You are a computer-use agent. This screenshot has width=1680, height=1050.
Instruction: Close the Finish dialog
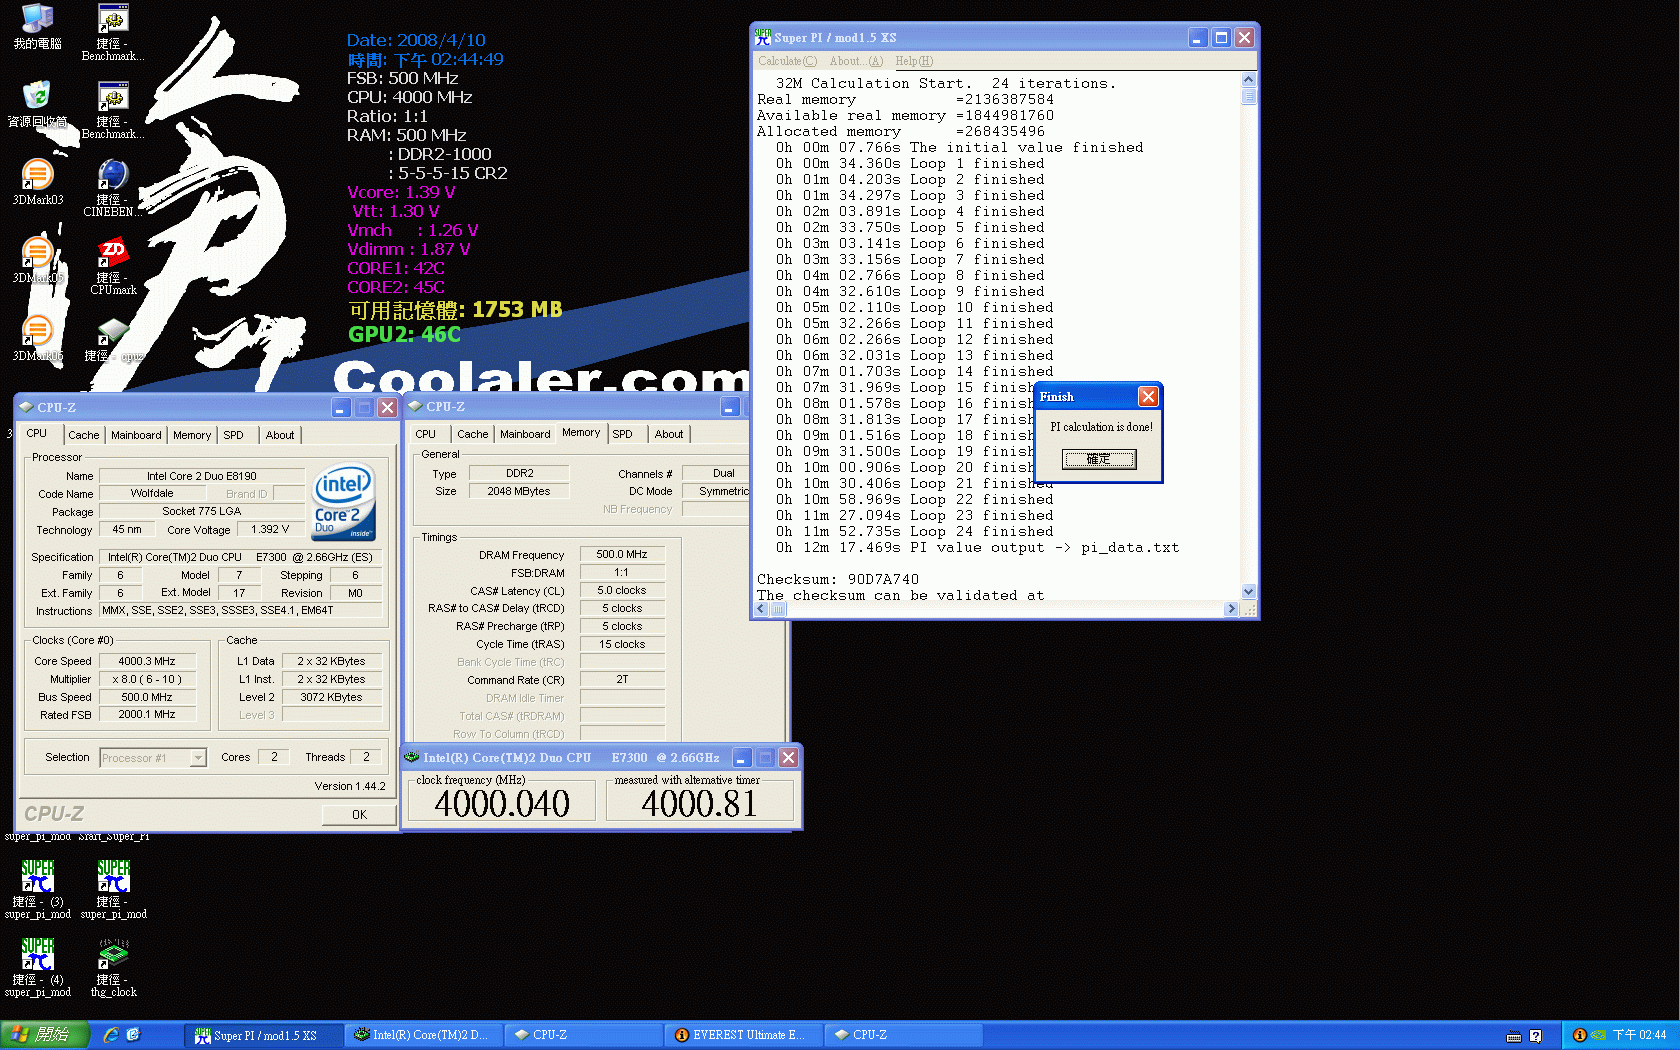pyautogui.click(x=1148, y=397)
